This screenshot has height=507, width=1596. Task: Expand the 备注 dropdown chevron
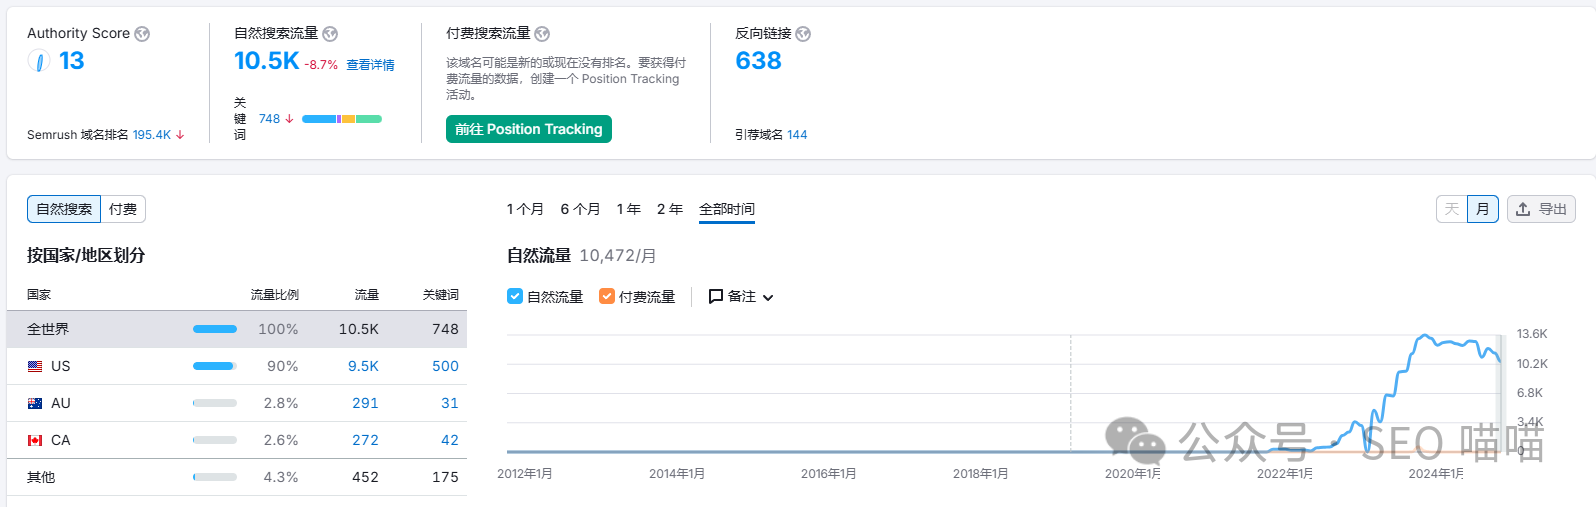pos(768,298)
